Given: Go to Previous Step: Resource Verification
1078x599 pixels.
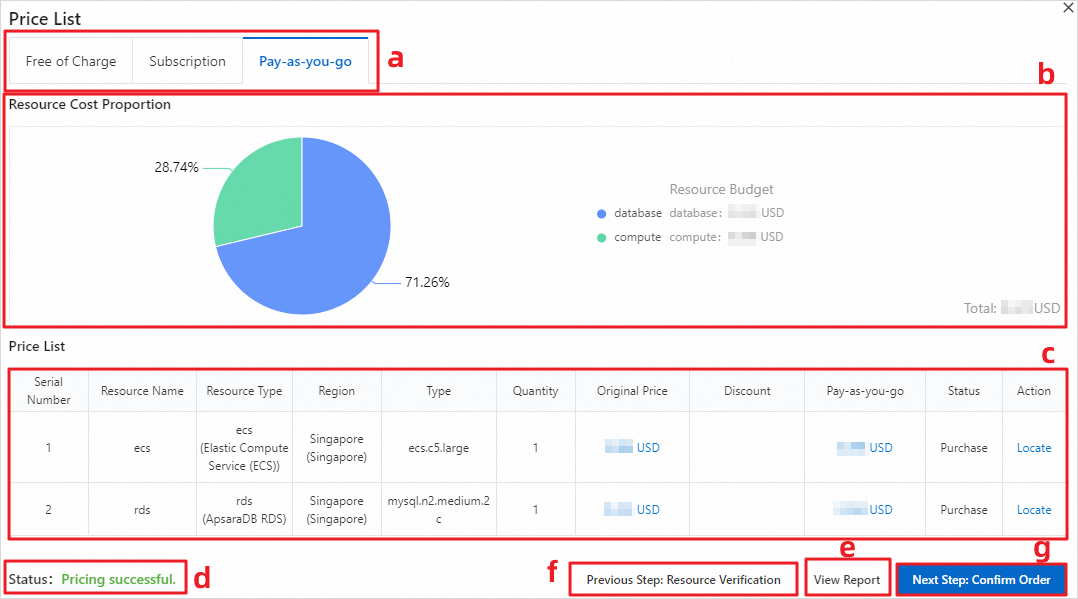Looking at the screenshot, I should pyautogui.click(x=683, y=580).
